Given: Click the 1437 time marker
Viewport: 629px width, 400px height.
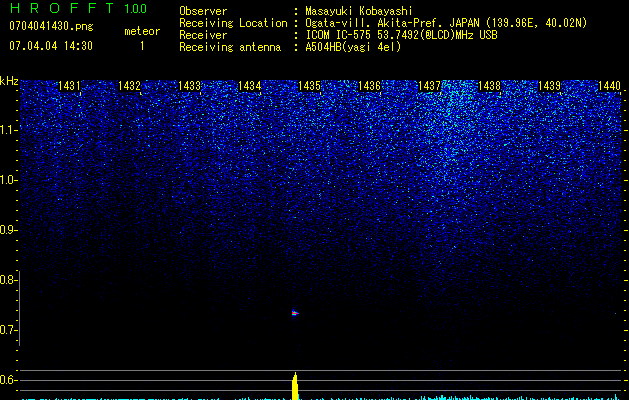Looking at the screenshot, I should point(430,86).
